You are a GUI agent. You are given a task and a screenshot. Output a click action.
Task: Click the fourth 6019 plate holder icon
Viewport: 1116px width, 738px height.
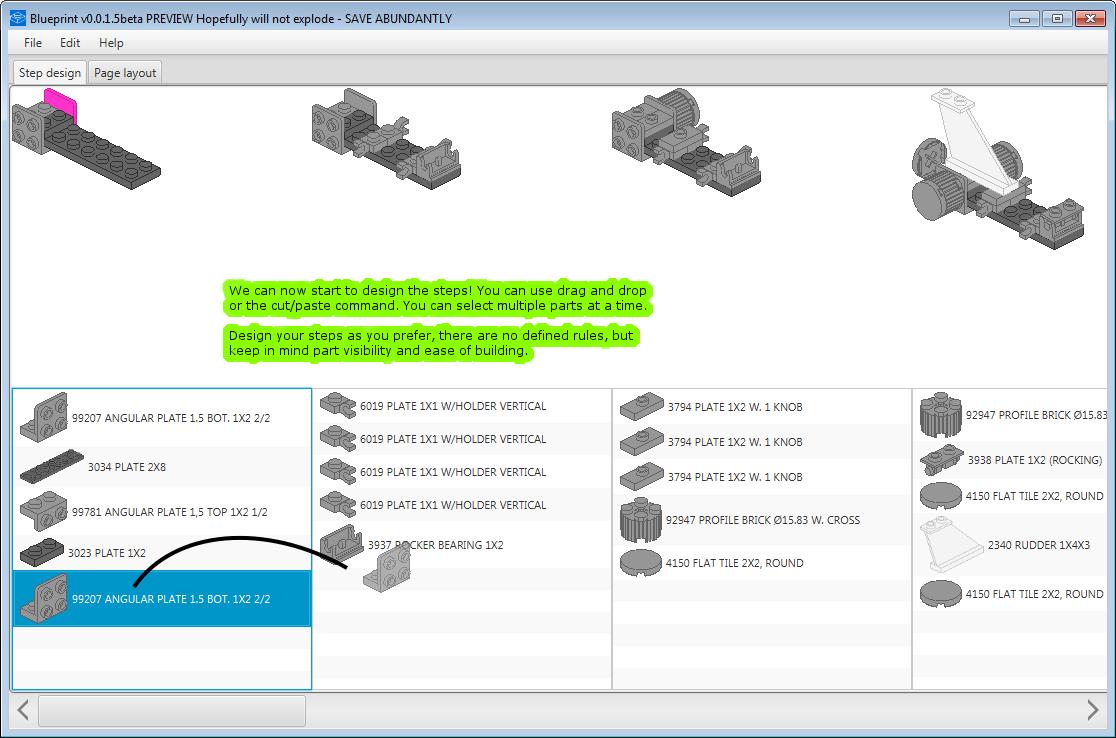point(338,505)
